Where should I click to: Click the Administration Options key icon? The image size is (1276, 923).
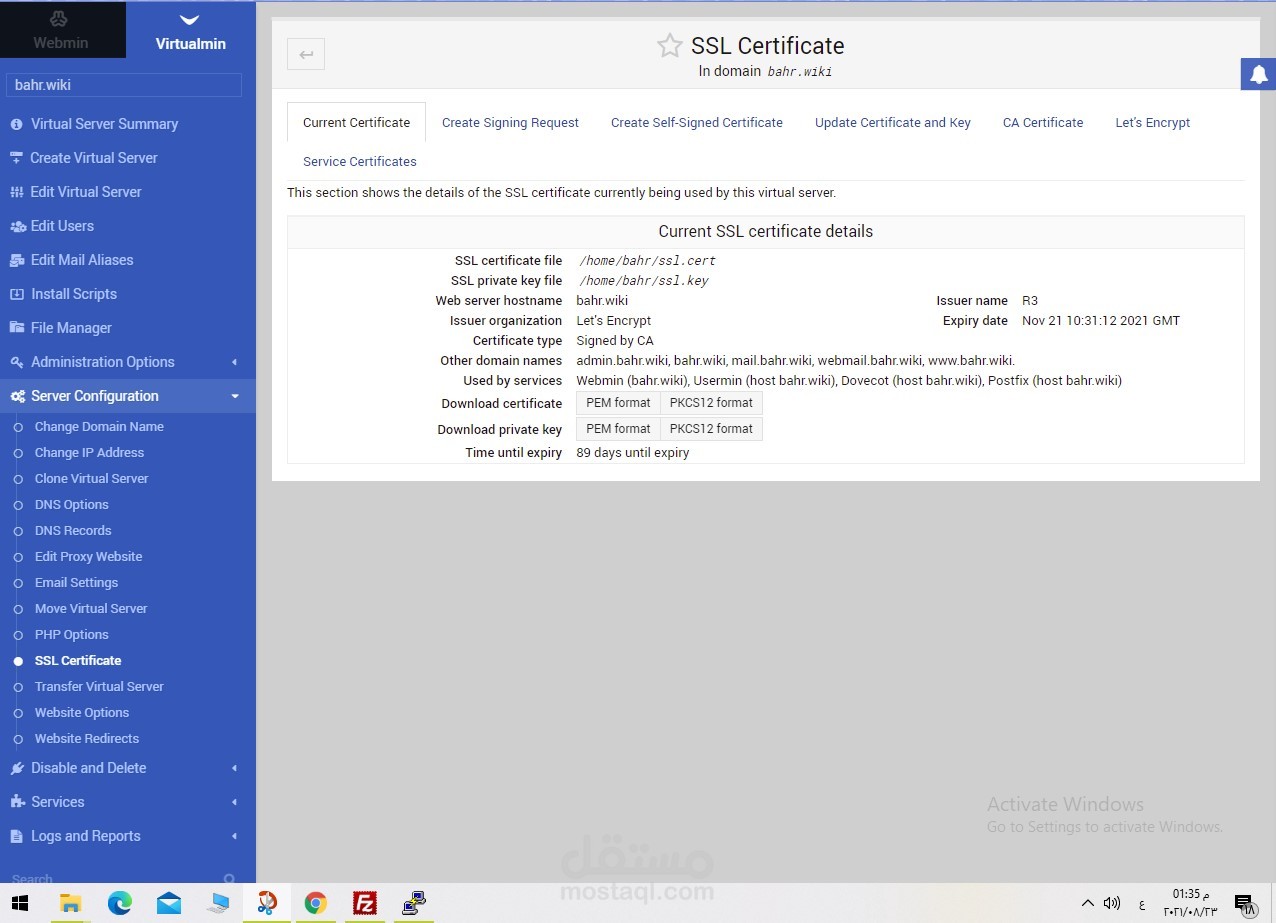(16, 362)
